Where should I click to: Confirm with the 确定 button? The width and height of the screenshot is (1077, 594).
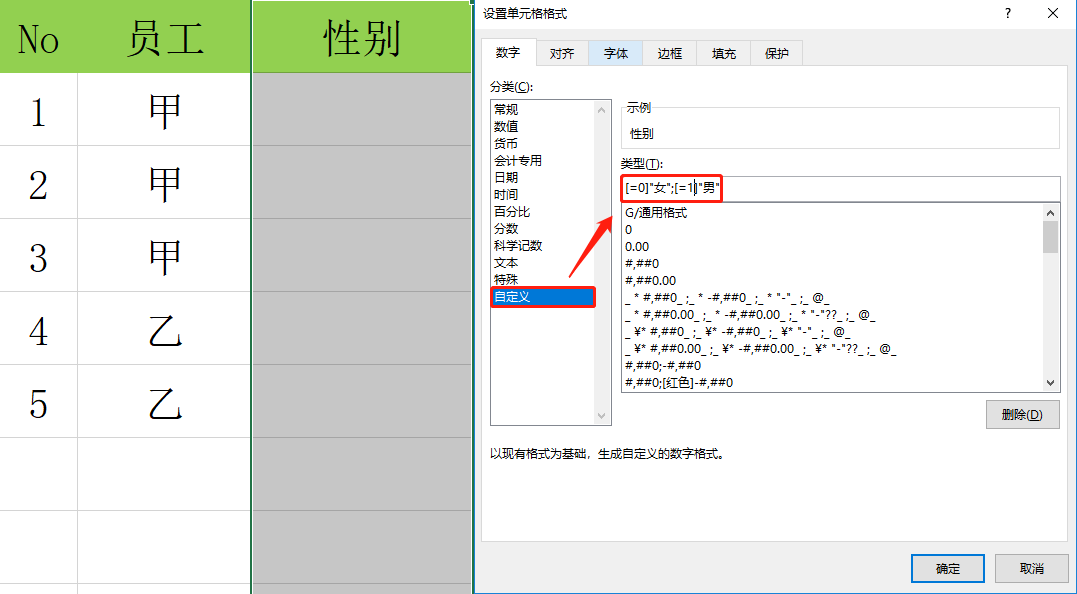(x=948, y=569)
